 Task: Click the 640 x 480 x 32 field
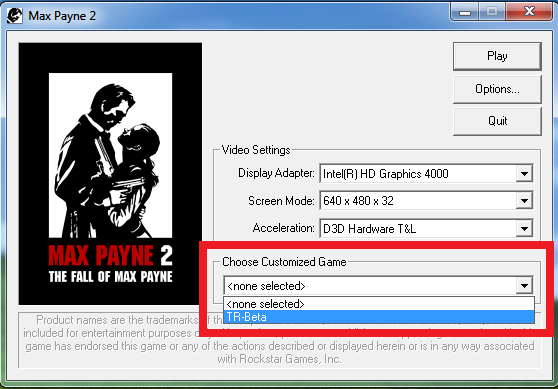pyautogui.click(x=426, y=201)
